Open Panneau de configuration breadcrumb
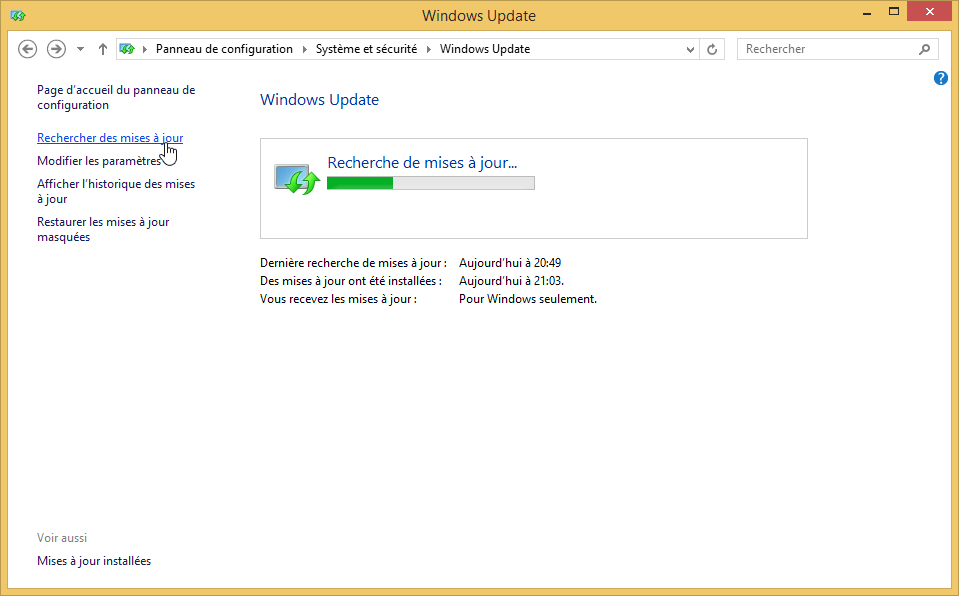The image size is (959, 596). point(224,49)
